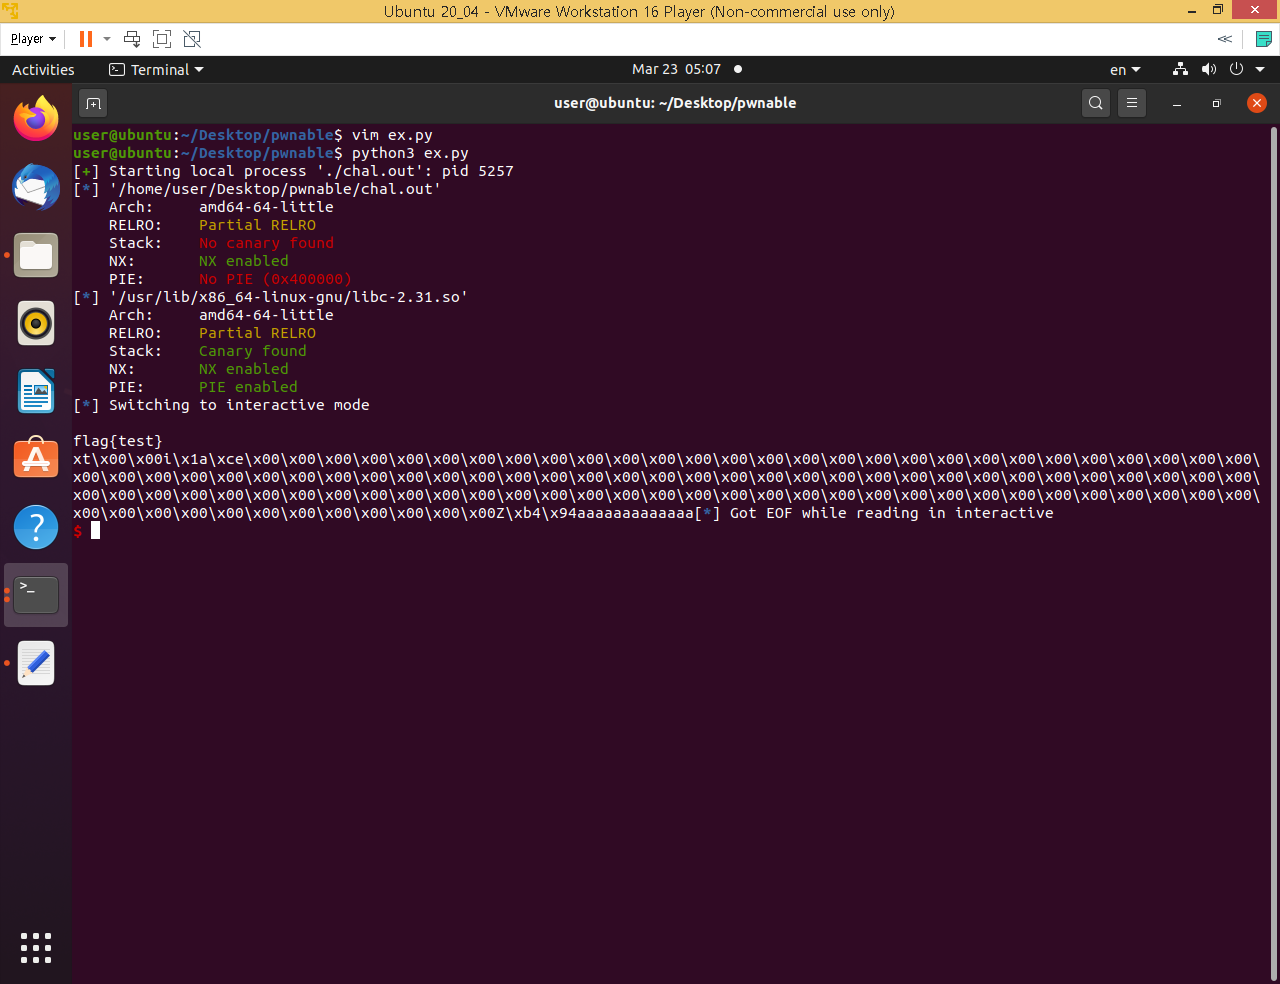The width and height of the screenshot is (1280, 984).
Task: Open the terminal search button
Action: coord(1096,103)
